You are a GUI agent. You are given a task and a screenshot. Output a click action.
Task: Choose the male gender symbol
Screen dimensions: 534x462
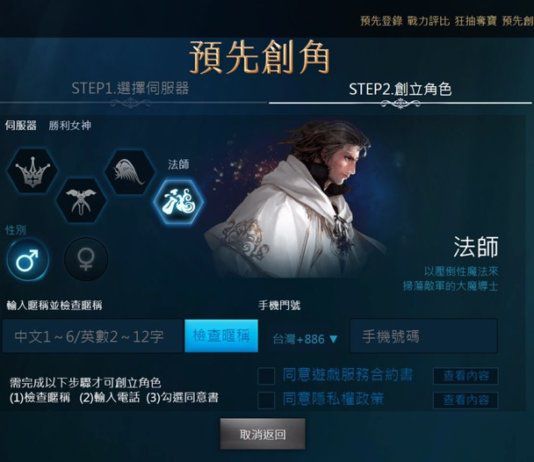[28, 260]
